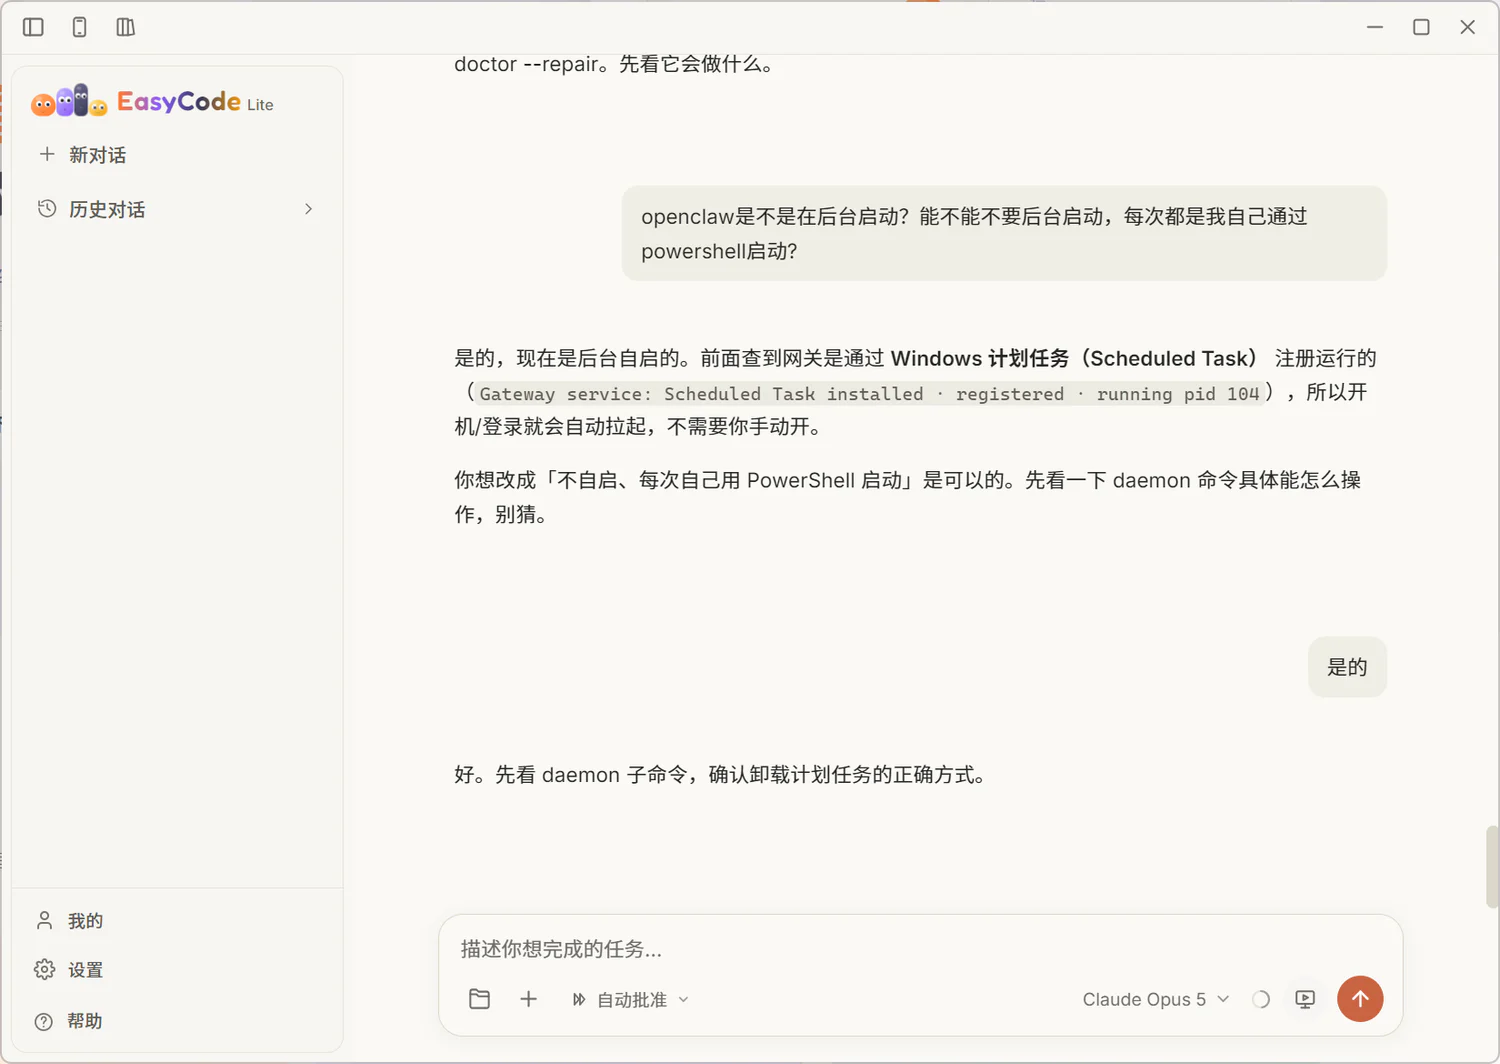
Task: Open the Claude Opus 5 model selector
Action: [1156, 999]
